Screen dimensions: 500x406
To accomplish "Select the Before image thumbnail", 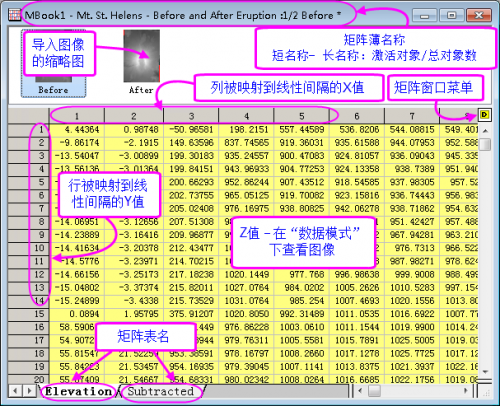I will [x=54, y=63].
